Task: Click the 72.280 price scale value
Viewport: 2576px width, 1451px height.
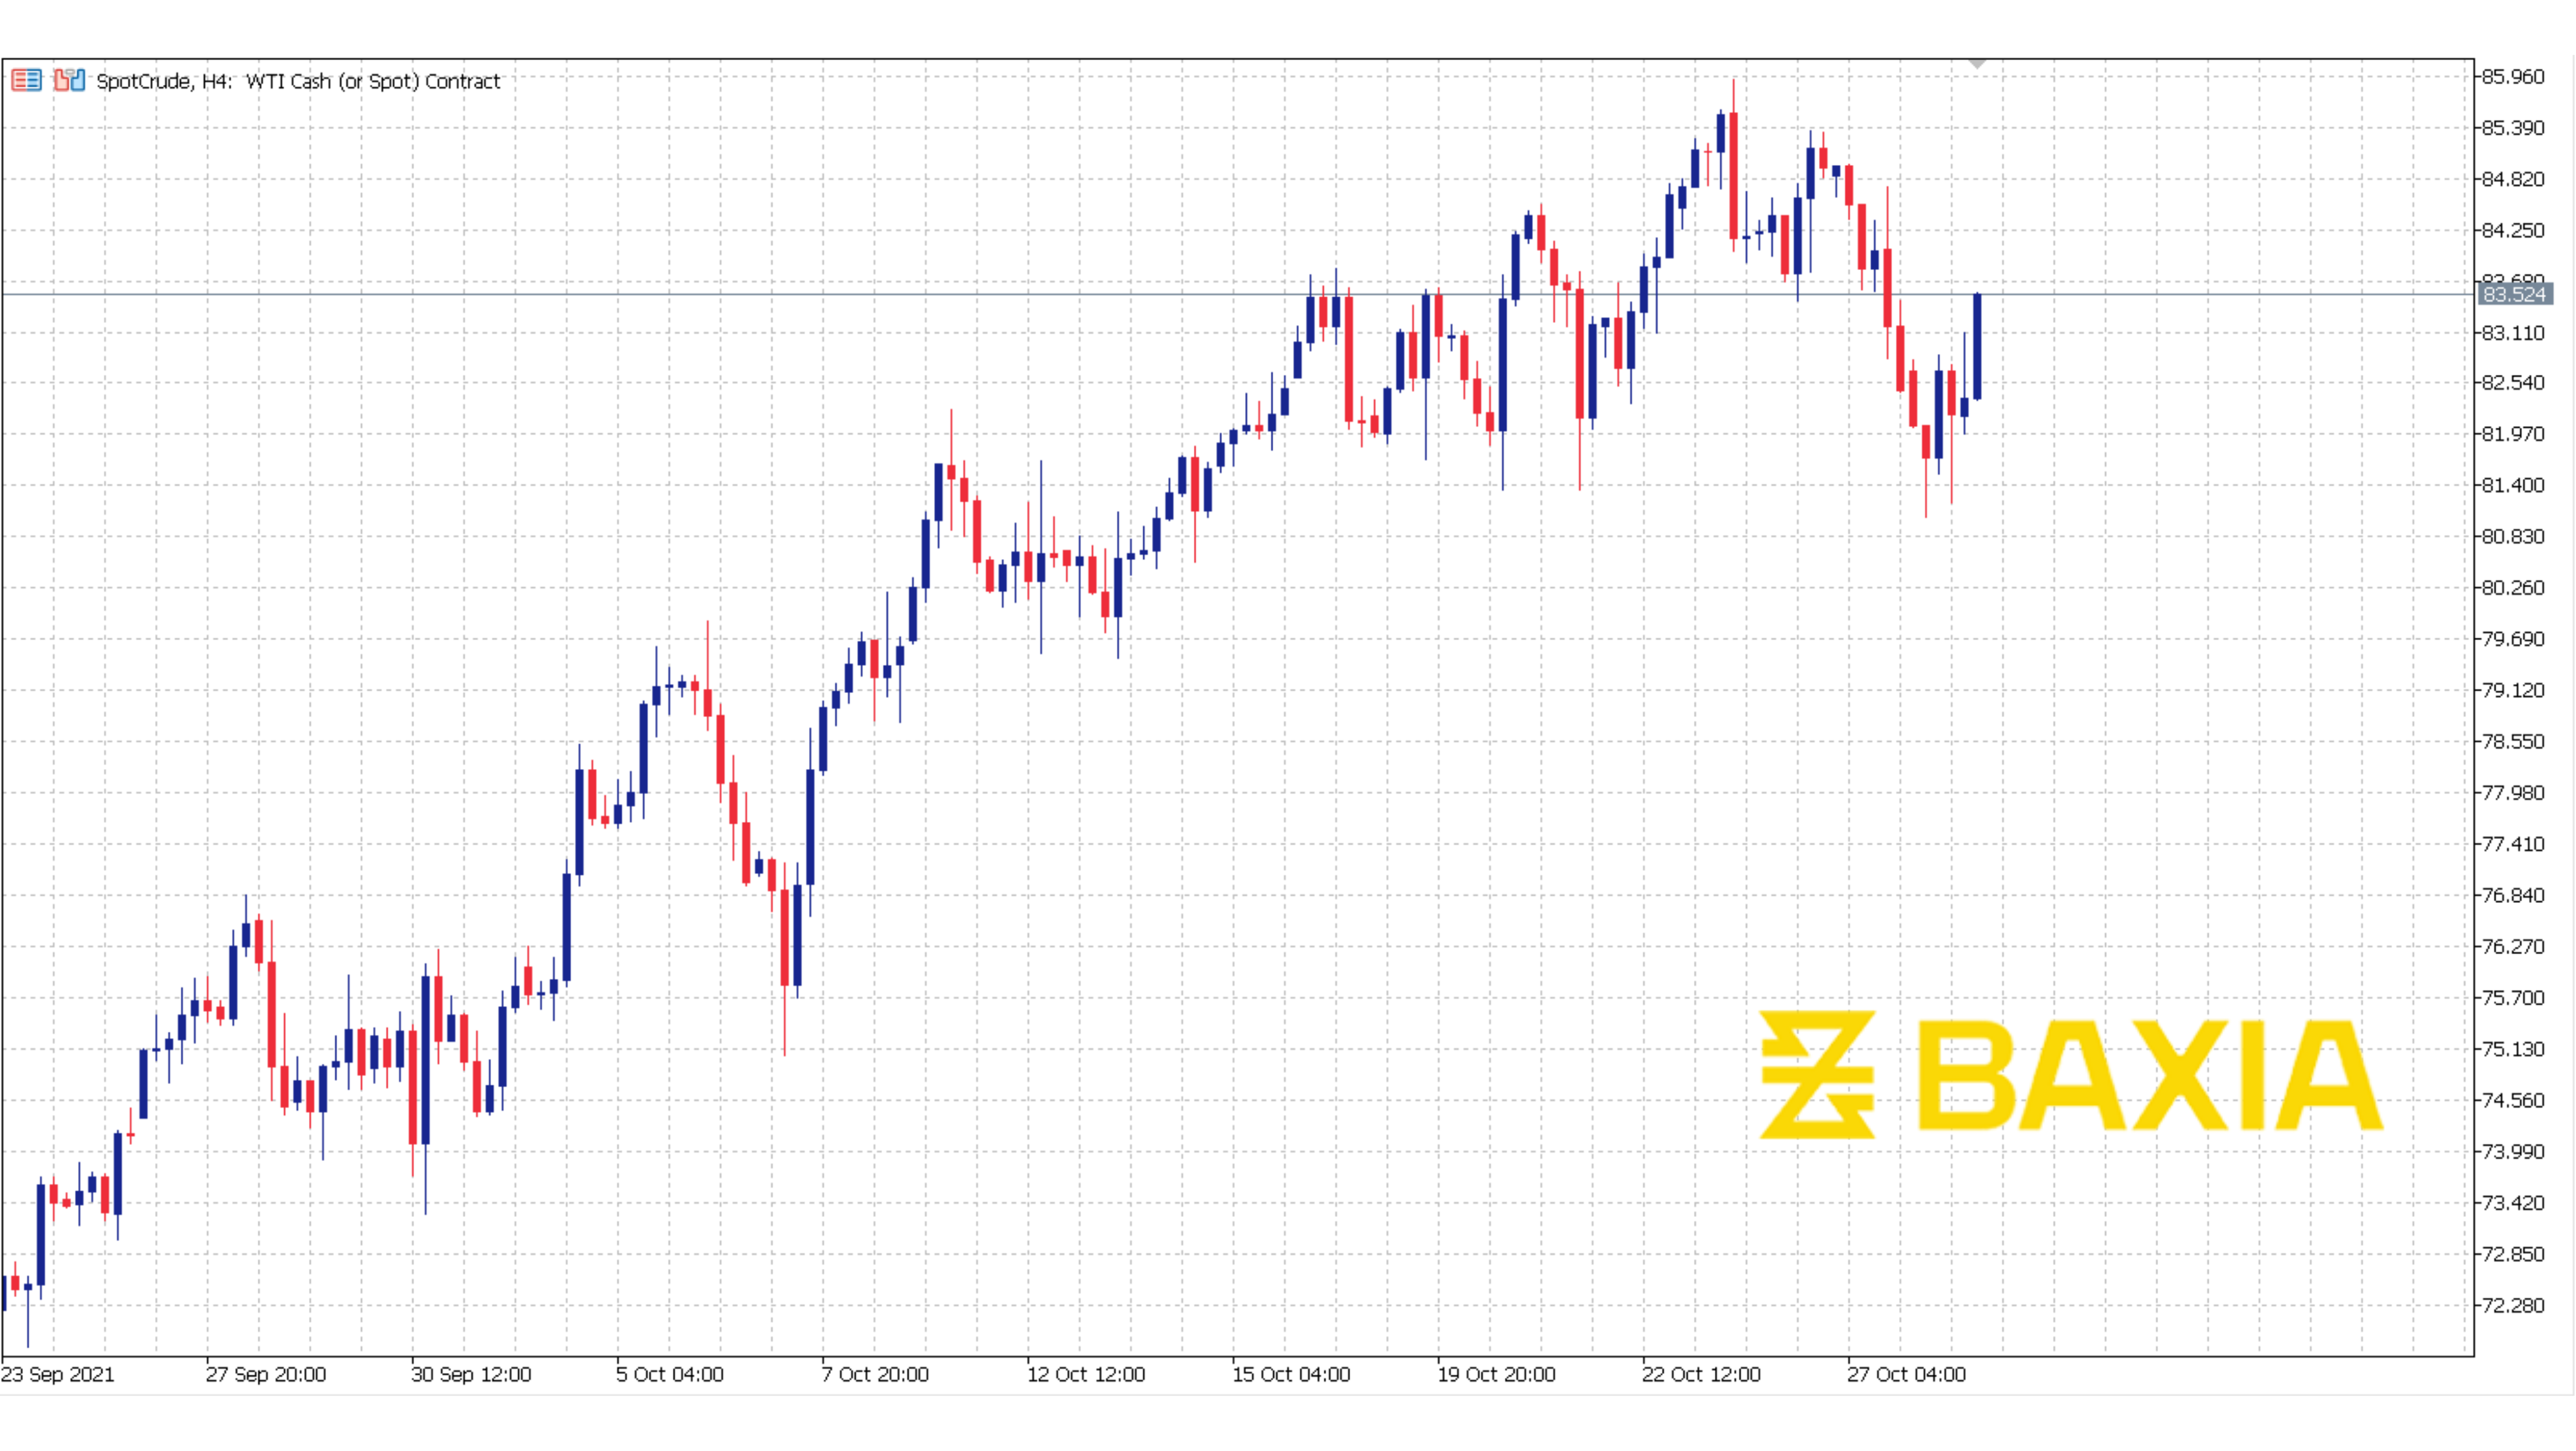Action: (x=2513, y=1305)
